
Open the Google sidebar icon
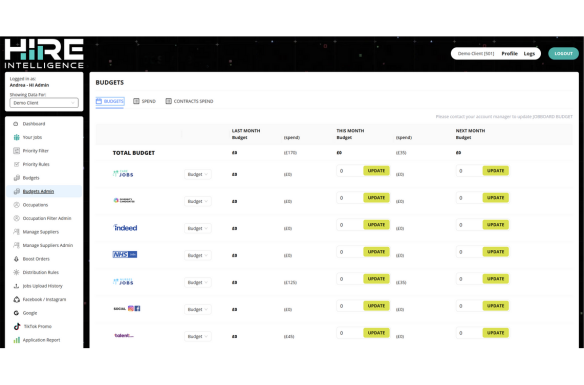pyautogui.click(x=16, y=313)
